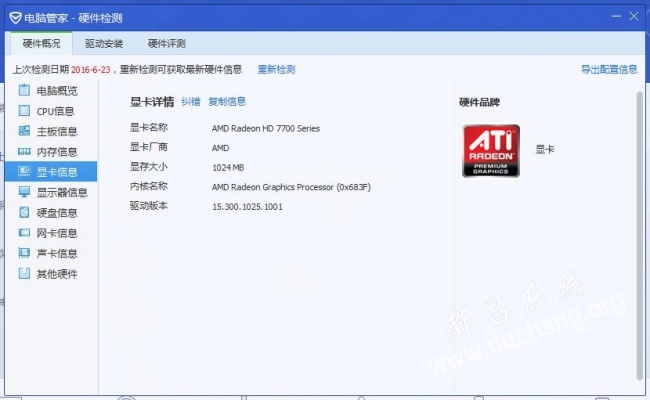This screenshot has width=650, height=400.
Task: Open 硬盘信息 sidebar entry
Action: coord(51,213)
